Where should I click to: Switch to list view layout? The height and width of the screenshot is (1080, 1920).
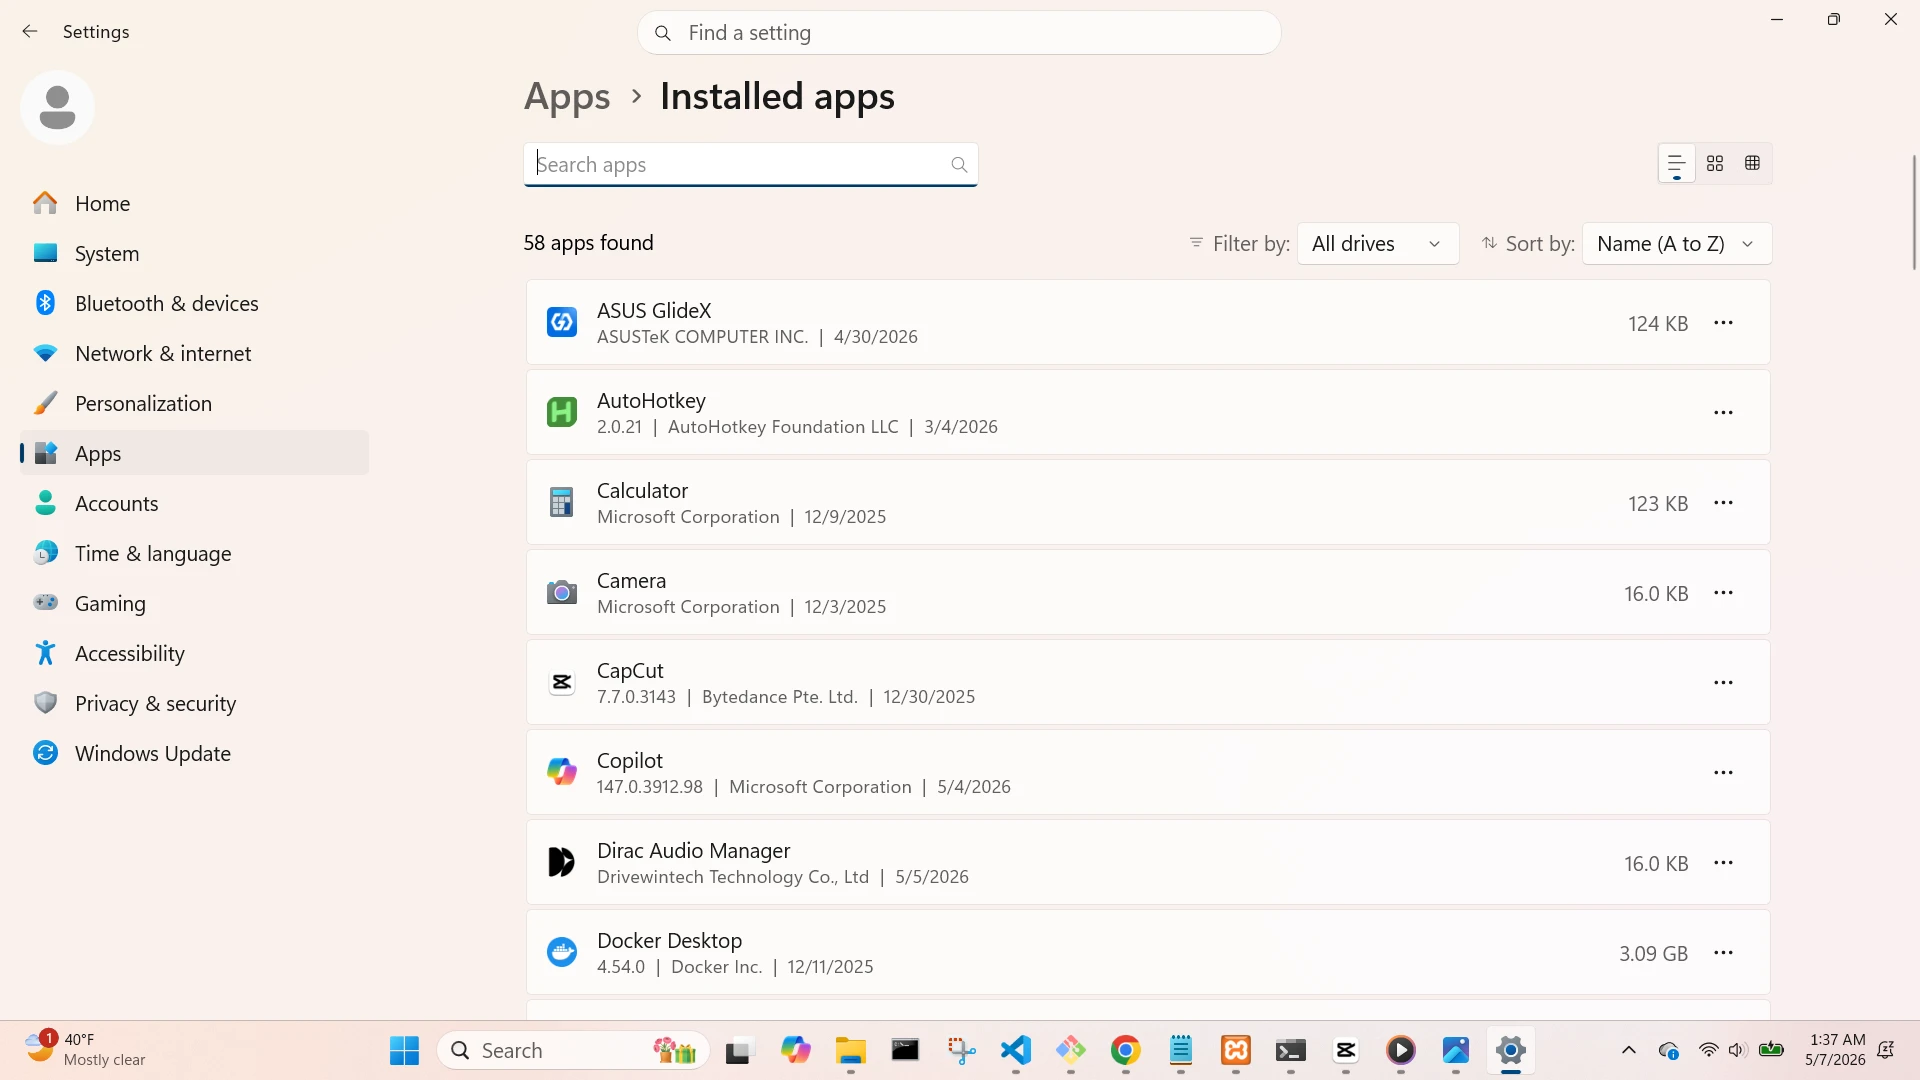pos(1677,163)
